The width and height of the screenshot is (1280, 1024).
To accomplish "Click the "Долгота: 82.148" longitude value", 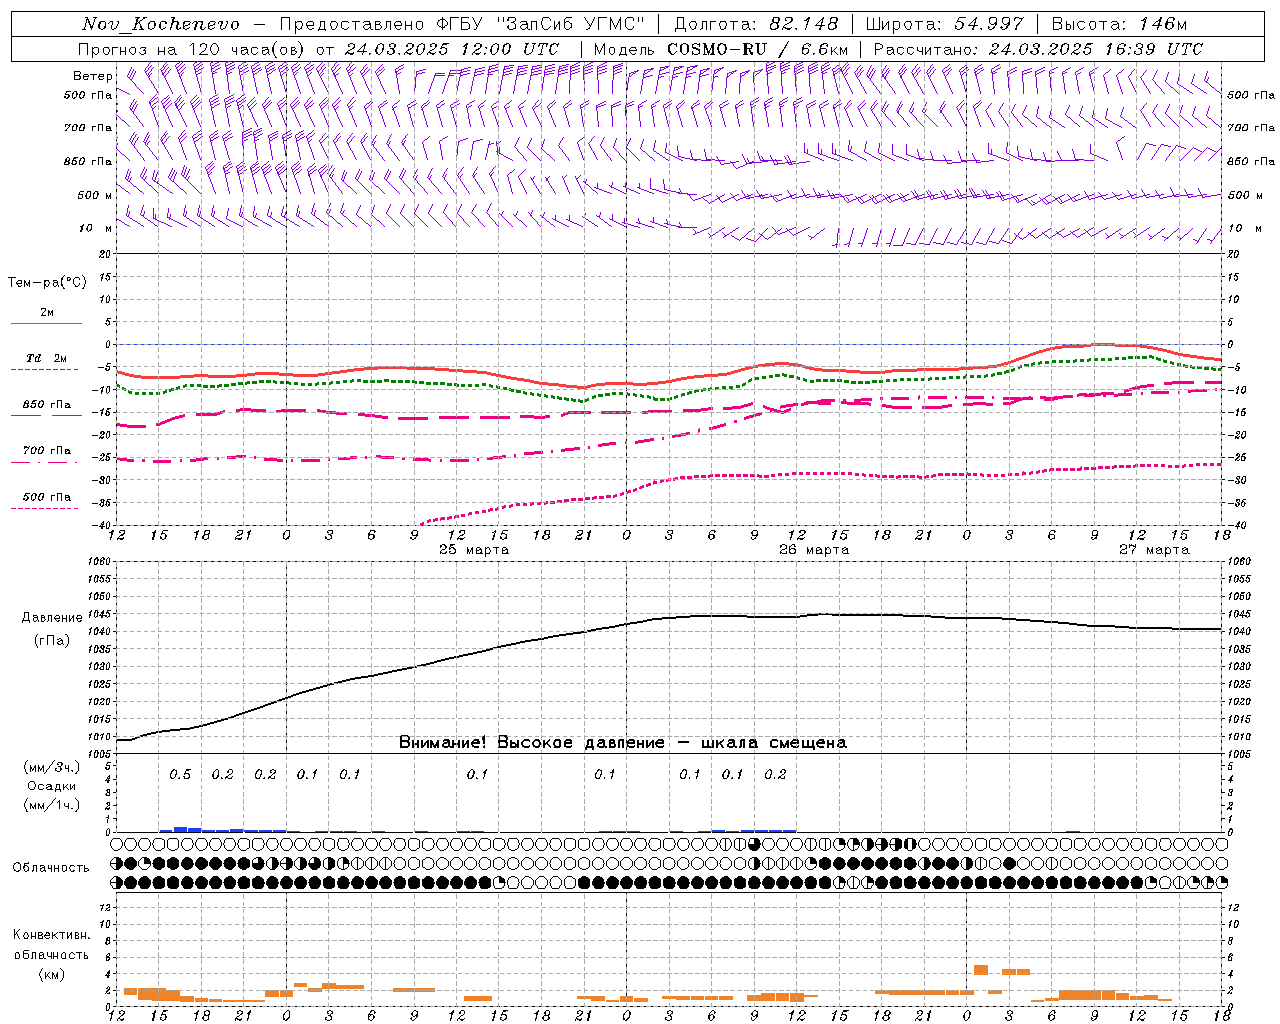I will click(x=756, y=24).
